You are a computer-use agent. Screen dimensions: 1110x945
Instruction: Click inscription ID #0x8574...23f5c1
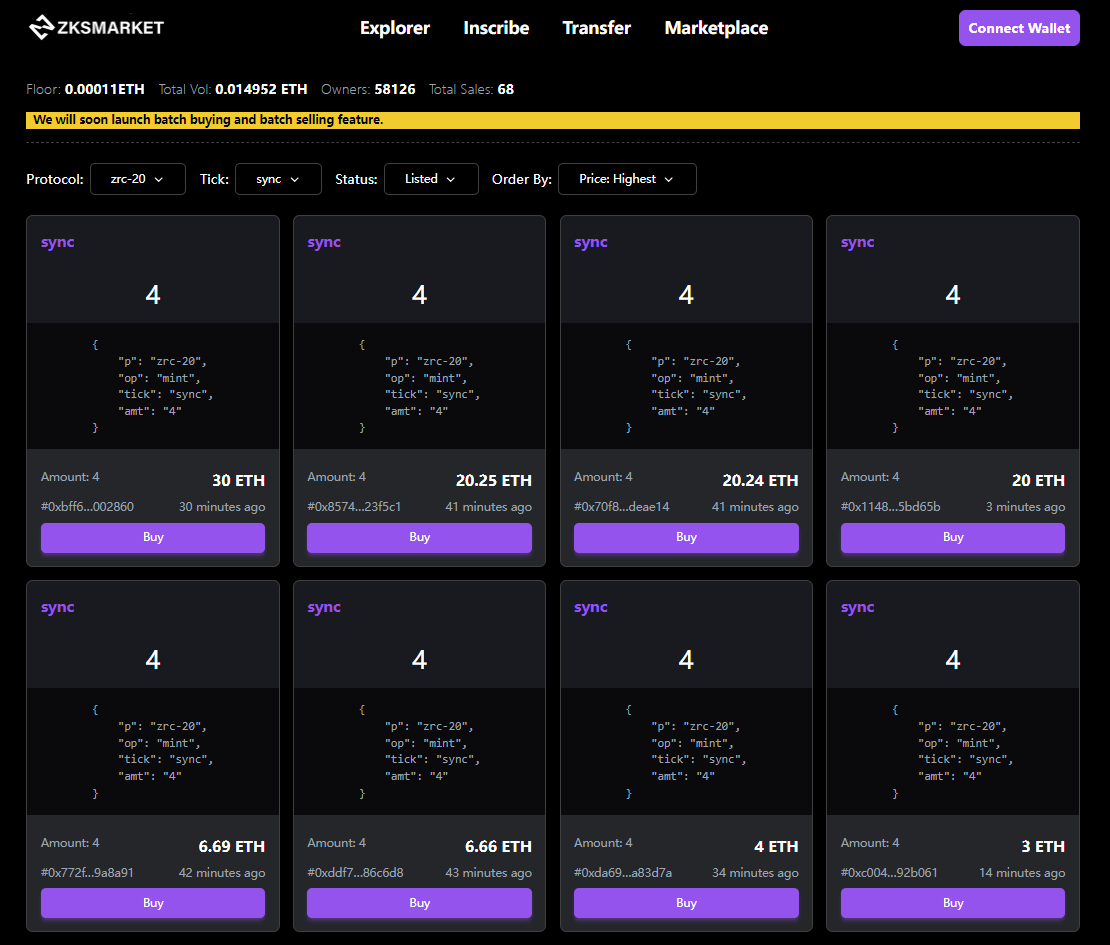coord(354,507)
